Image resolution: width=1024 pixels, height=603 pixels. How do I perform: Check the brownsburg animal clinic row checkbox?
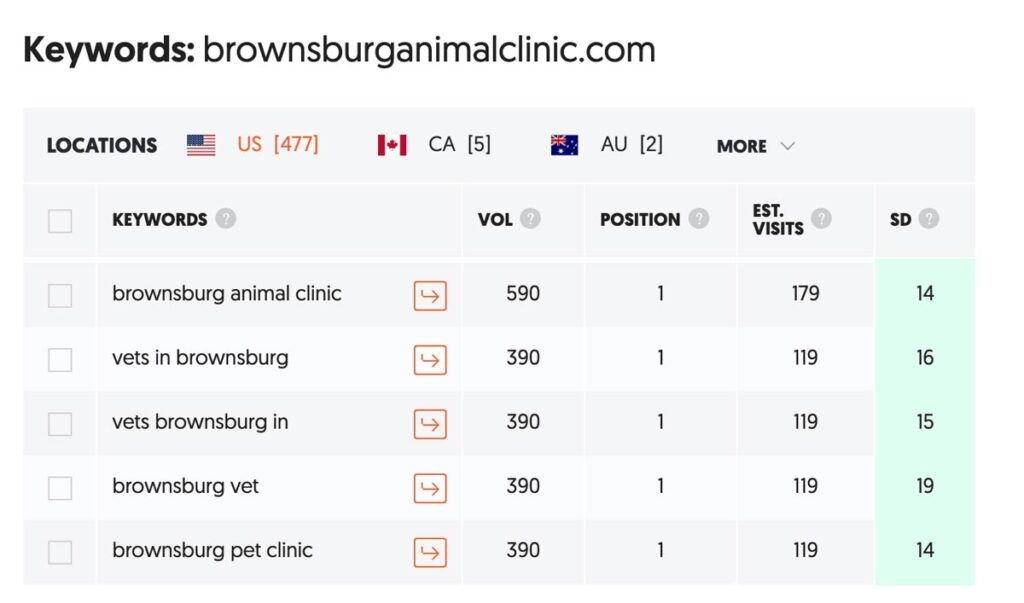(x=60, y=295)
